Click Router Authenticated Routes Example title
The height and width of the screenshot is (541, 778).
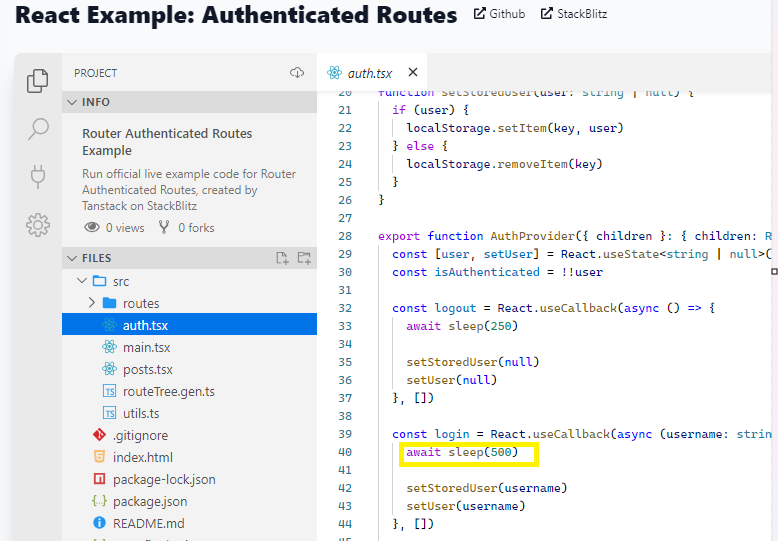(167, 142)
